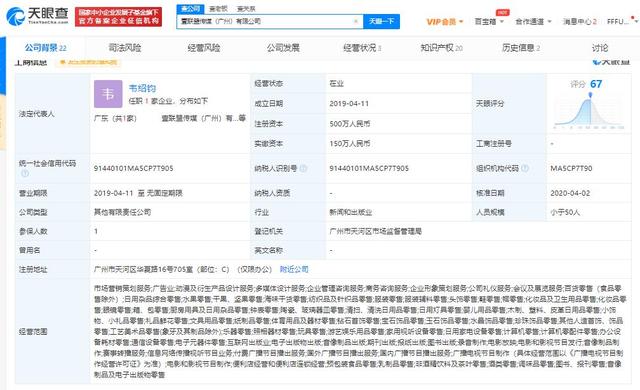The image size is (640, 390).
Task: Open legal representative 韦绍钧 profile link
Action: pyautogui.click(x=142, y=88)
